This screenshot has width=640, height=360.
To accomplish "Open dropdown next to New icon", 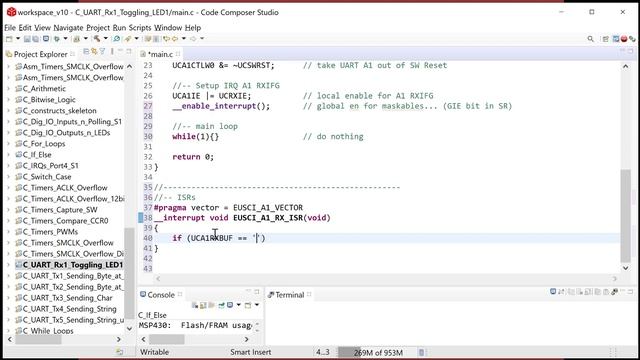I will pos(18,39).
